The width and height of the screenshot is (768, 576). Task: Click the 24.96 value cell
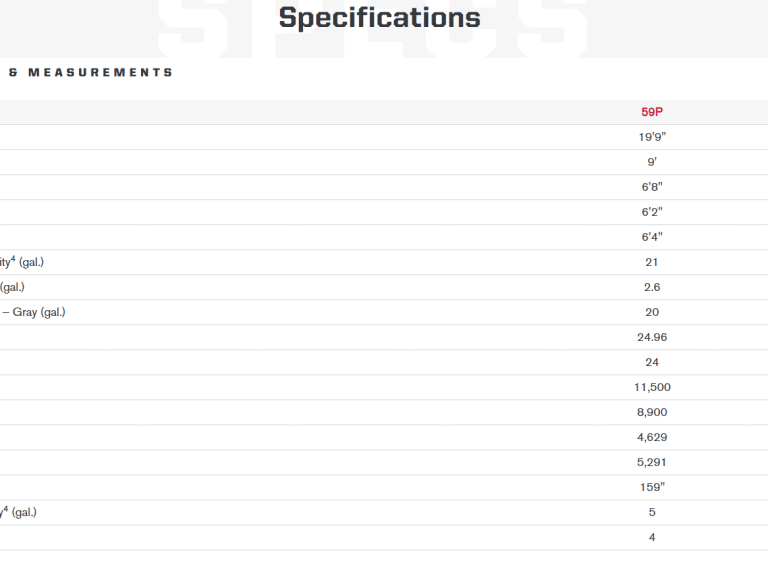(652, 337)
